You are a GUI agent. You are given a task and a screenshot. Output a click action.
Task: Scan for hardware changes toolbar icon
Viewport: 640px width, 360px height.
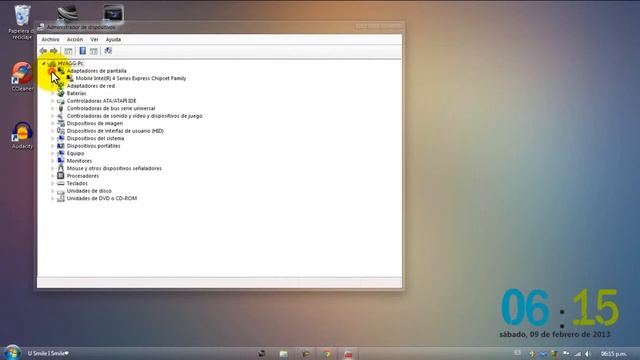(108, 51)
